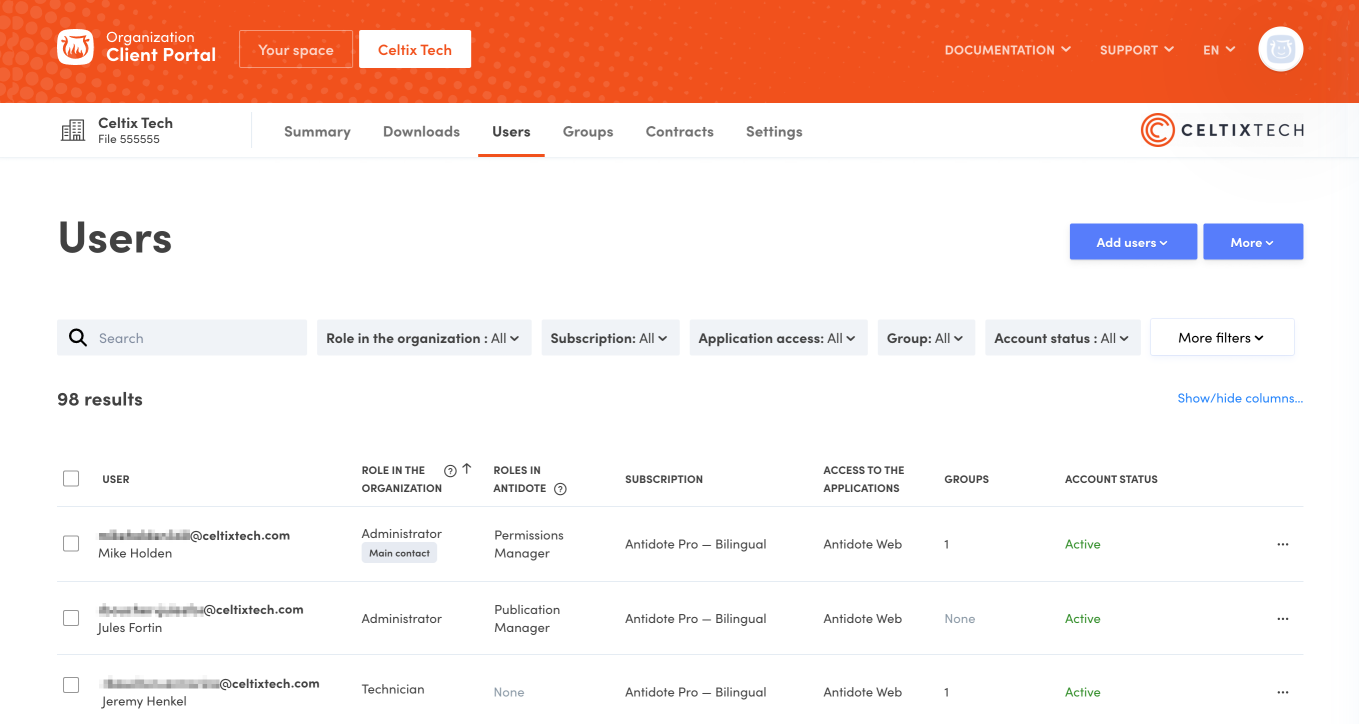Click the Antidote flame logo icon
The height and width of the screenshot is (724, 1359).
[75, 48]
